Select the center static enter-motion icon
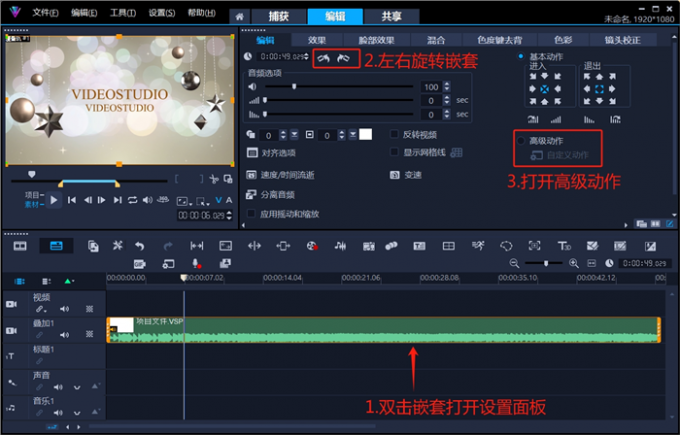The image size is (680, 435). pyautogui.click(x=545, y=89)
